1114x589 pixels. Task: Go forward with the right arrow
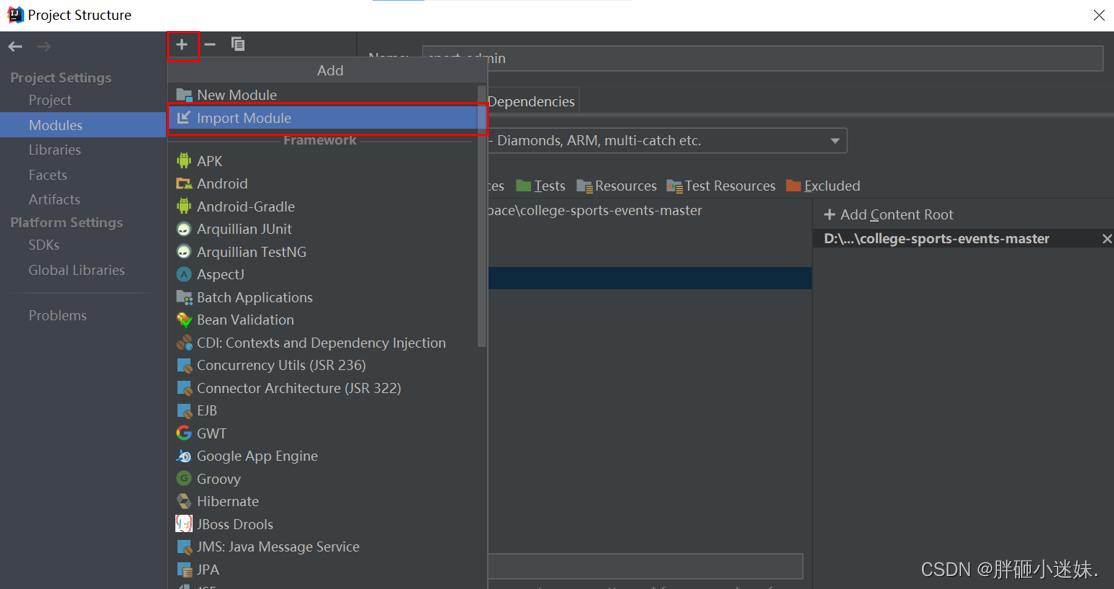coord(44,47)
